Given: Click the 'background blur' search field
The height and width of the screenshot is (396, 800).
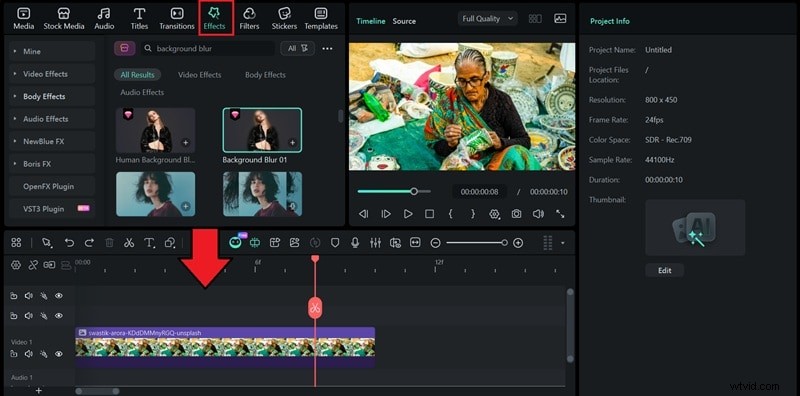Looking at the screenshot, I should coord(207,48).
